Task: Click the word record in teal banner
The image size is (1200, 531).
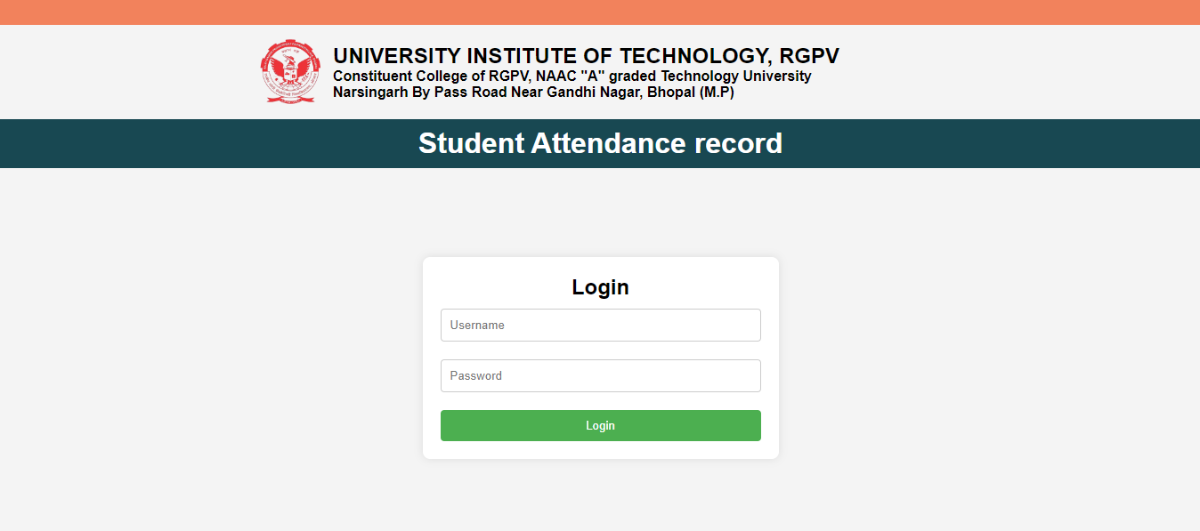Action: point(739,143)
